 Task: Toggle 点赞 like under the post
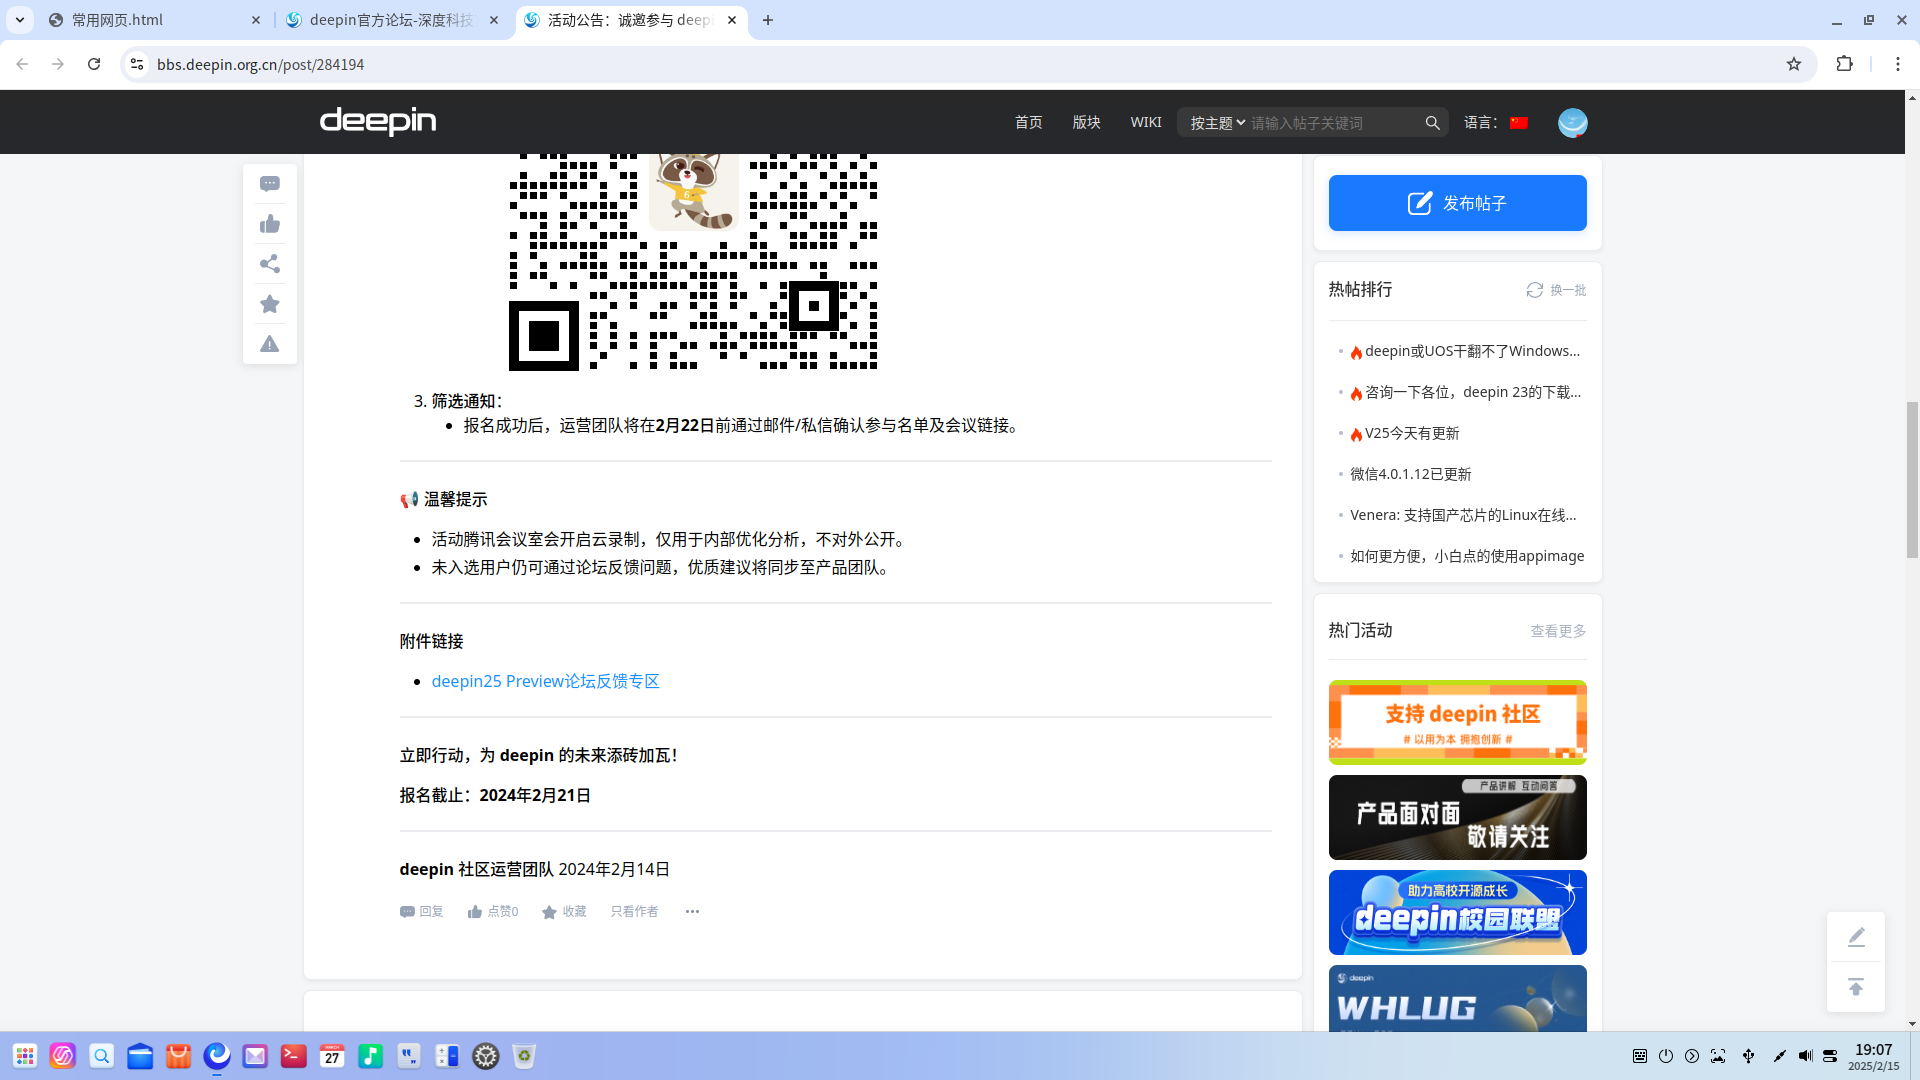[493, 911]
